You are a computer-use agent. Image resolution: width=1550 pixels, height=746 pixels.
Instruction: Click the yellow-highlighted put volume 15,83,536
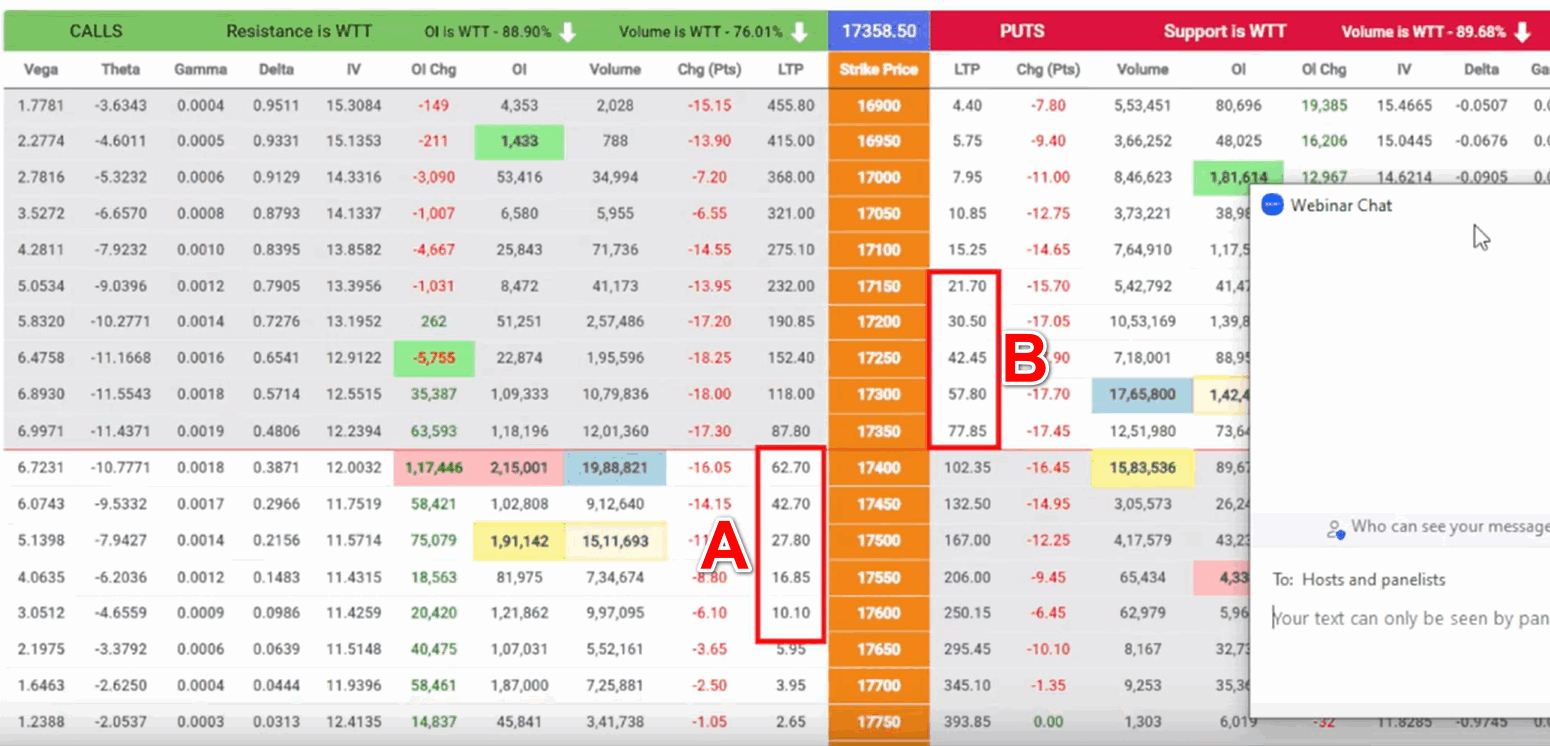(1143, 467)
